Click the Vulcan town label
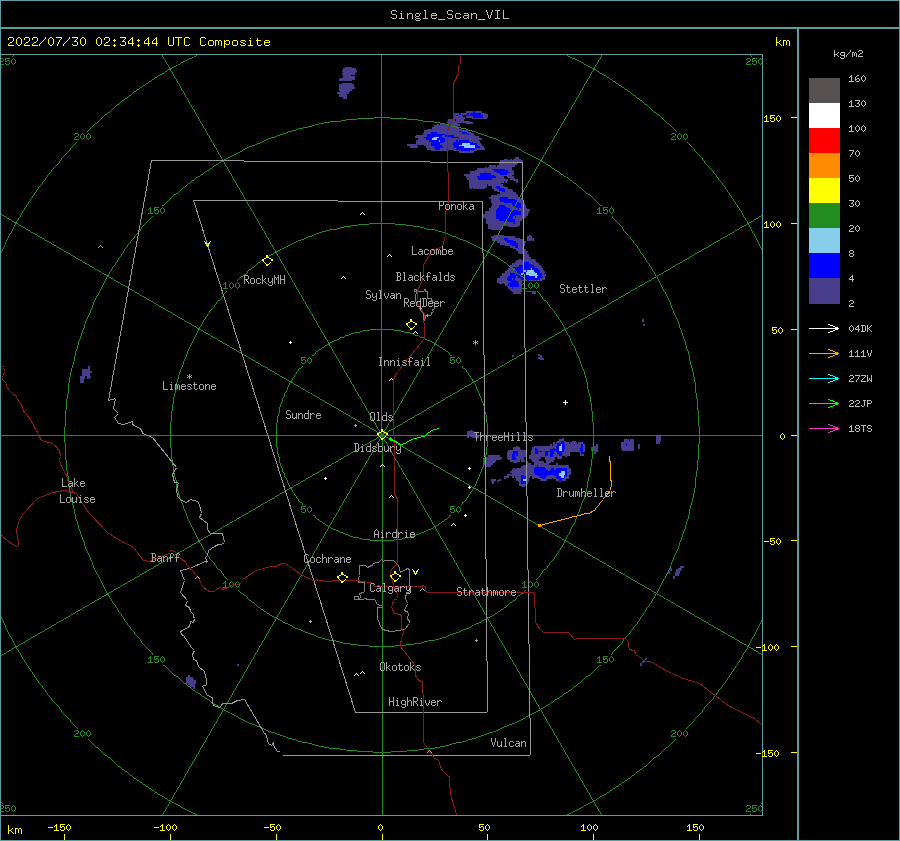900x841 pixels. point(508,743)
